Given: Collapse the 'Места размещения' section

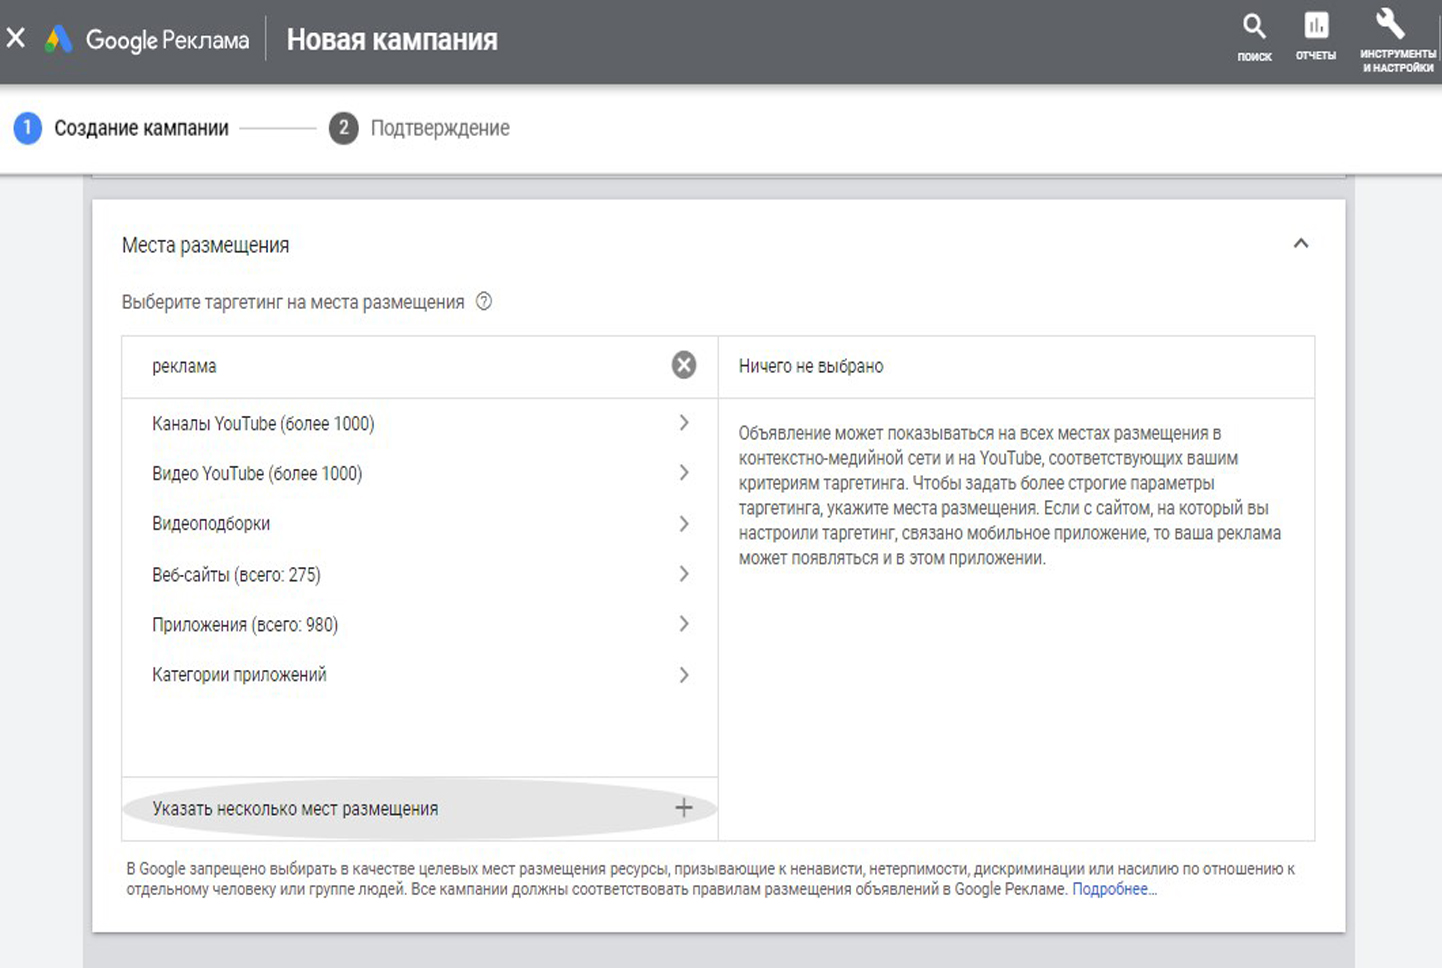Looking at the screenshot, I should (1301, 244).
